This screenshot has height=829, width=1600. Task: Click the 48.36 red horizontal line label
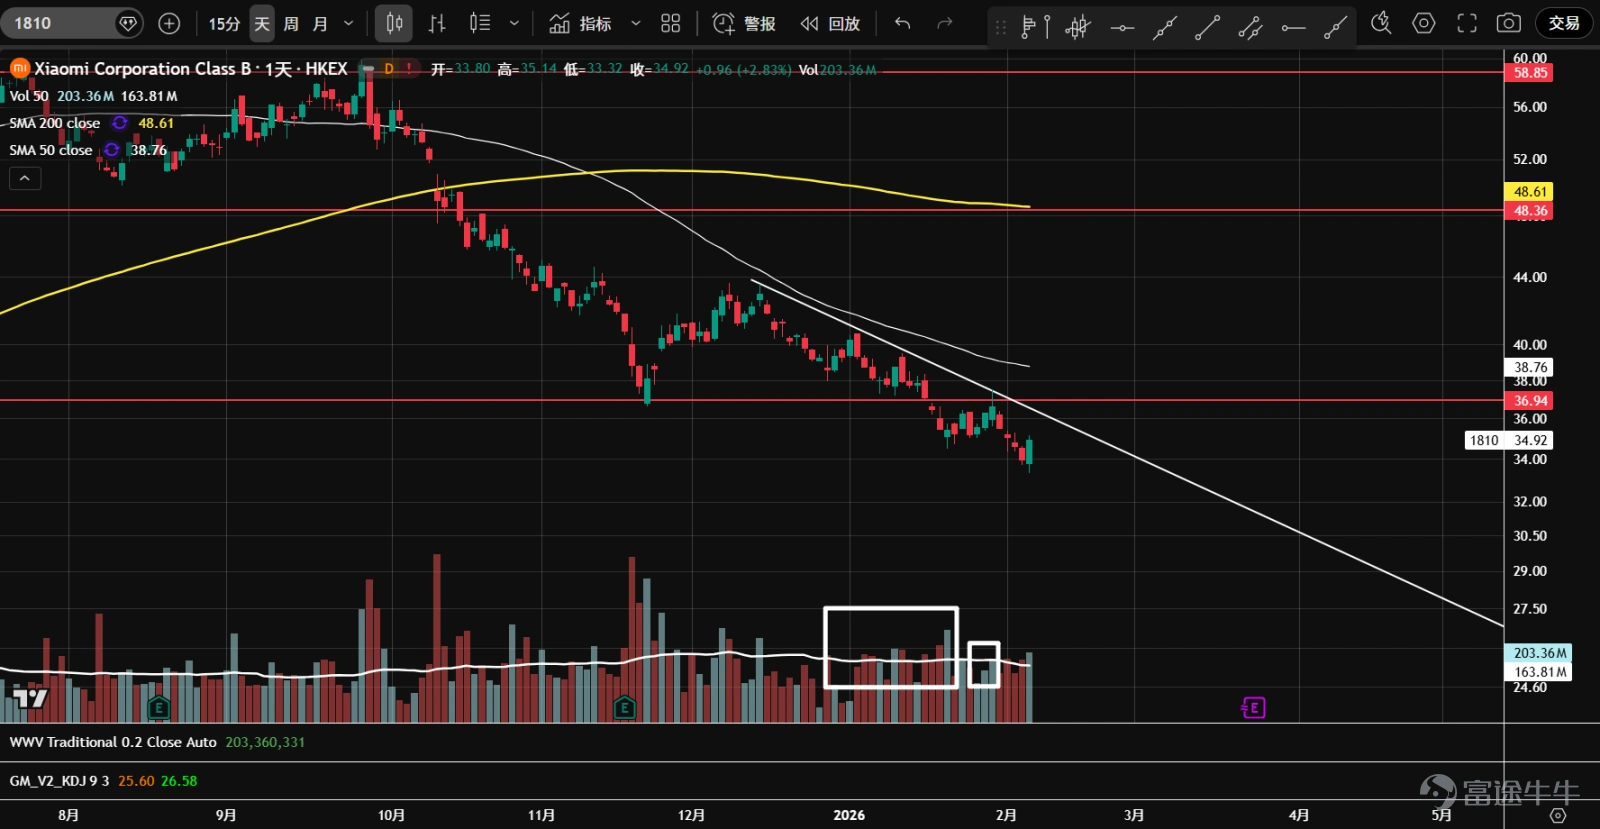1530,211
